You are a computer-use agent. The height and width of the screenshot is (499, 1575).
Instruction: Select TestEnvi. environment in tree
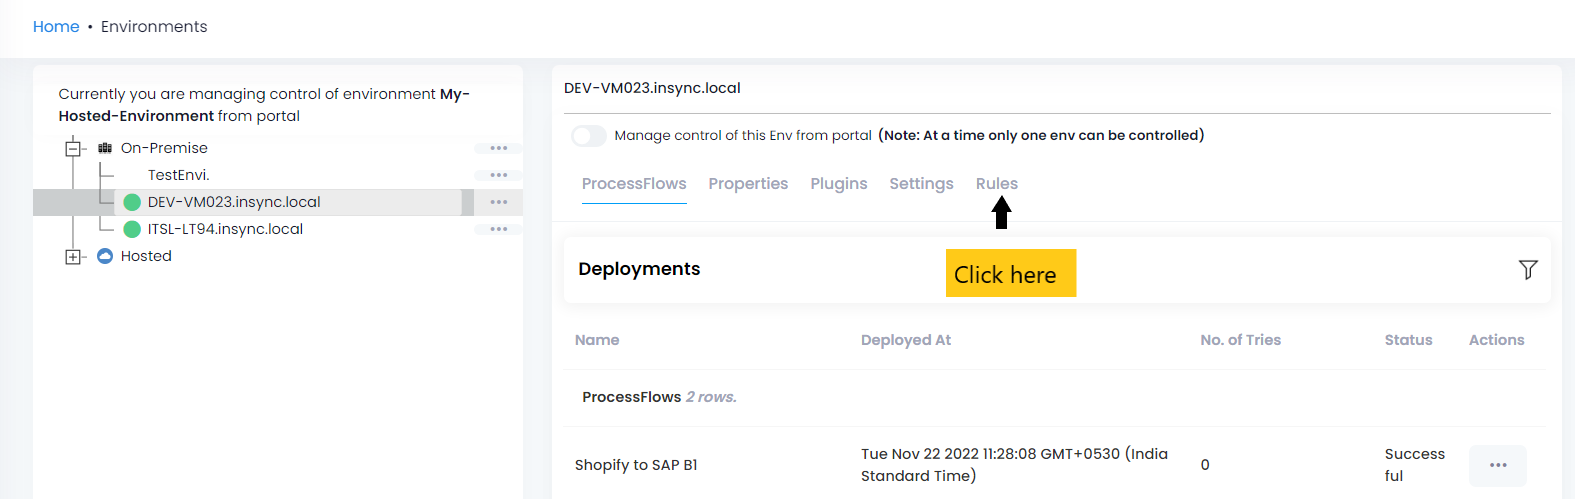click(x=178, y=175)
